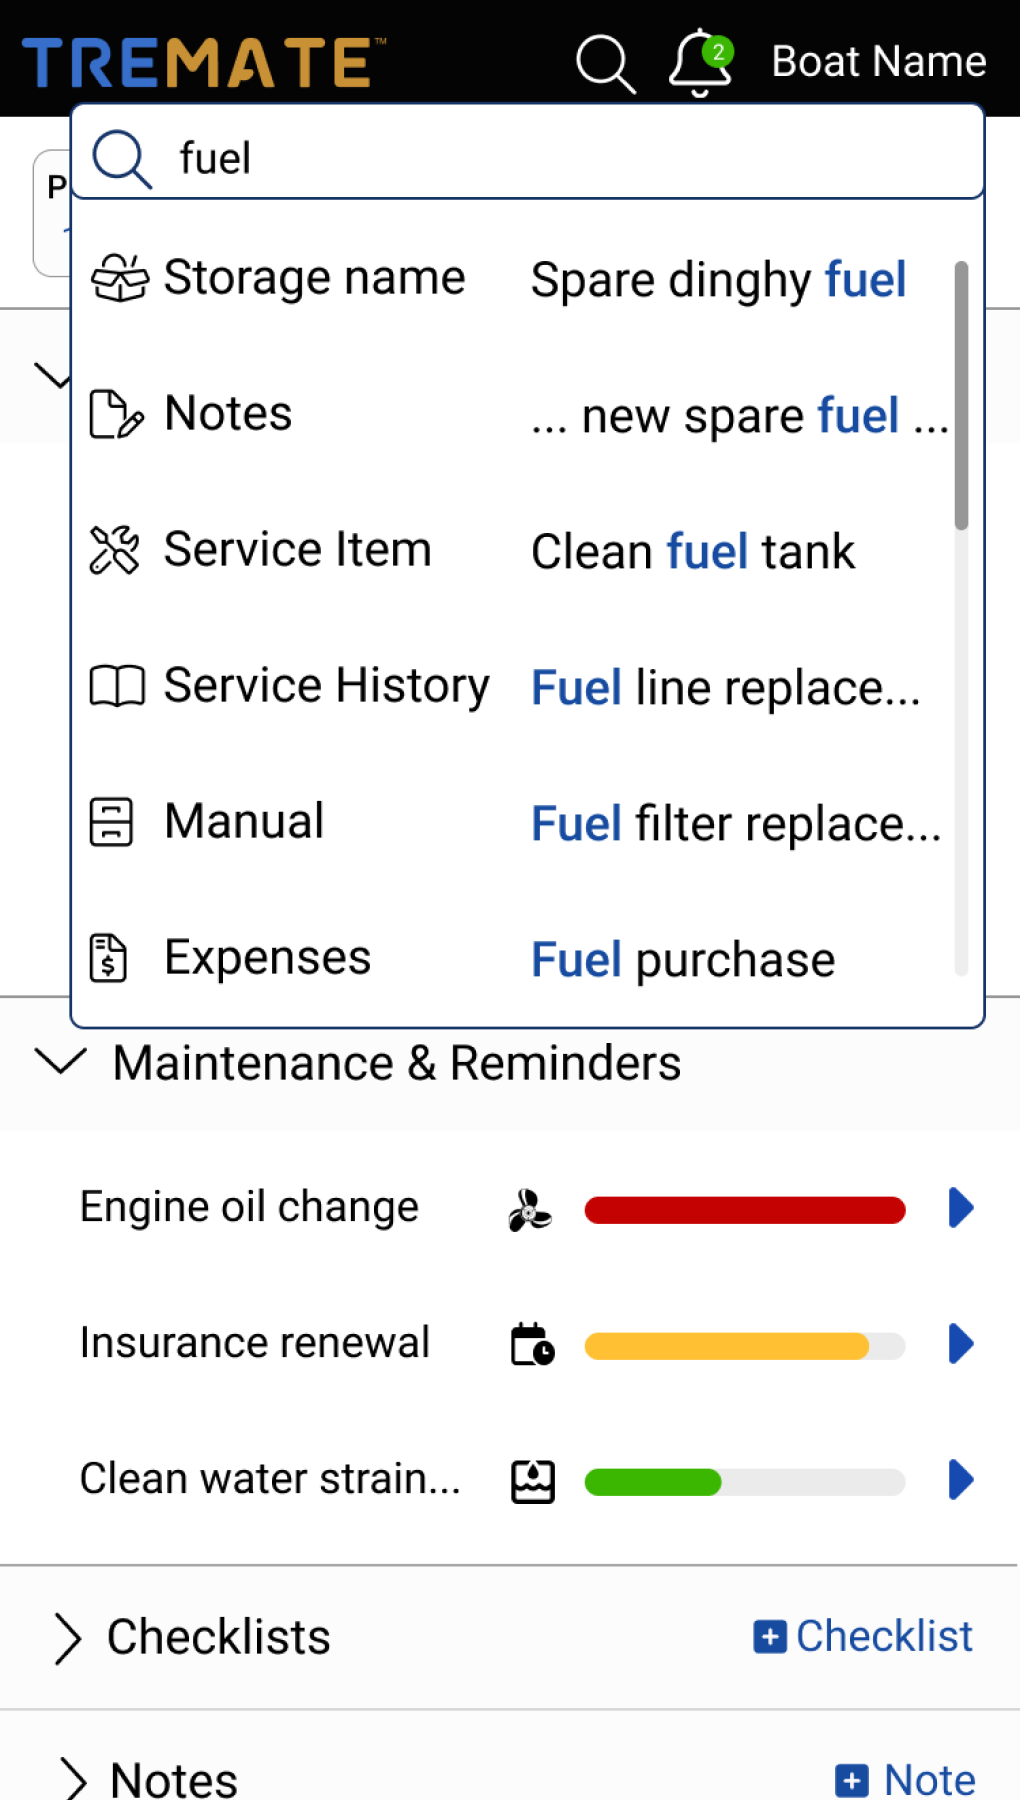Click the Storage name box icon
The image size is (1020, 1800).
[x=119, y=278]
